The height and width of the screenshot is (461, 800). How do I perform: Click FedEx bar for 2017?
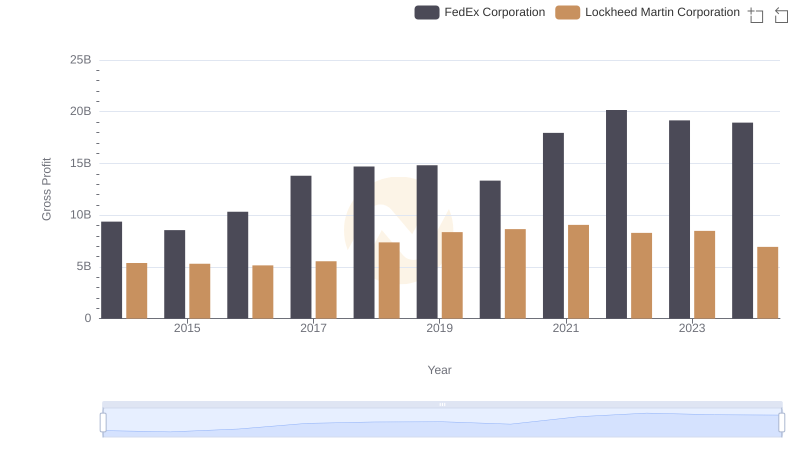[x=301, y=247]
